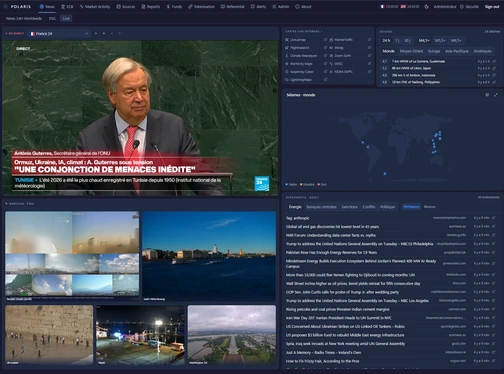504x374 pixels.
Task: Expand the Cartes Live Externes header
Action: click(304, 31)
